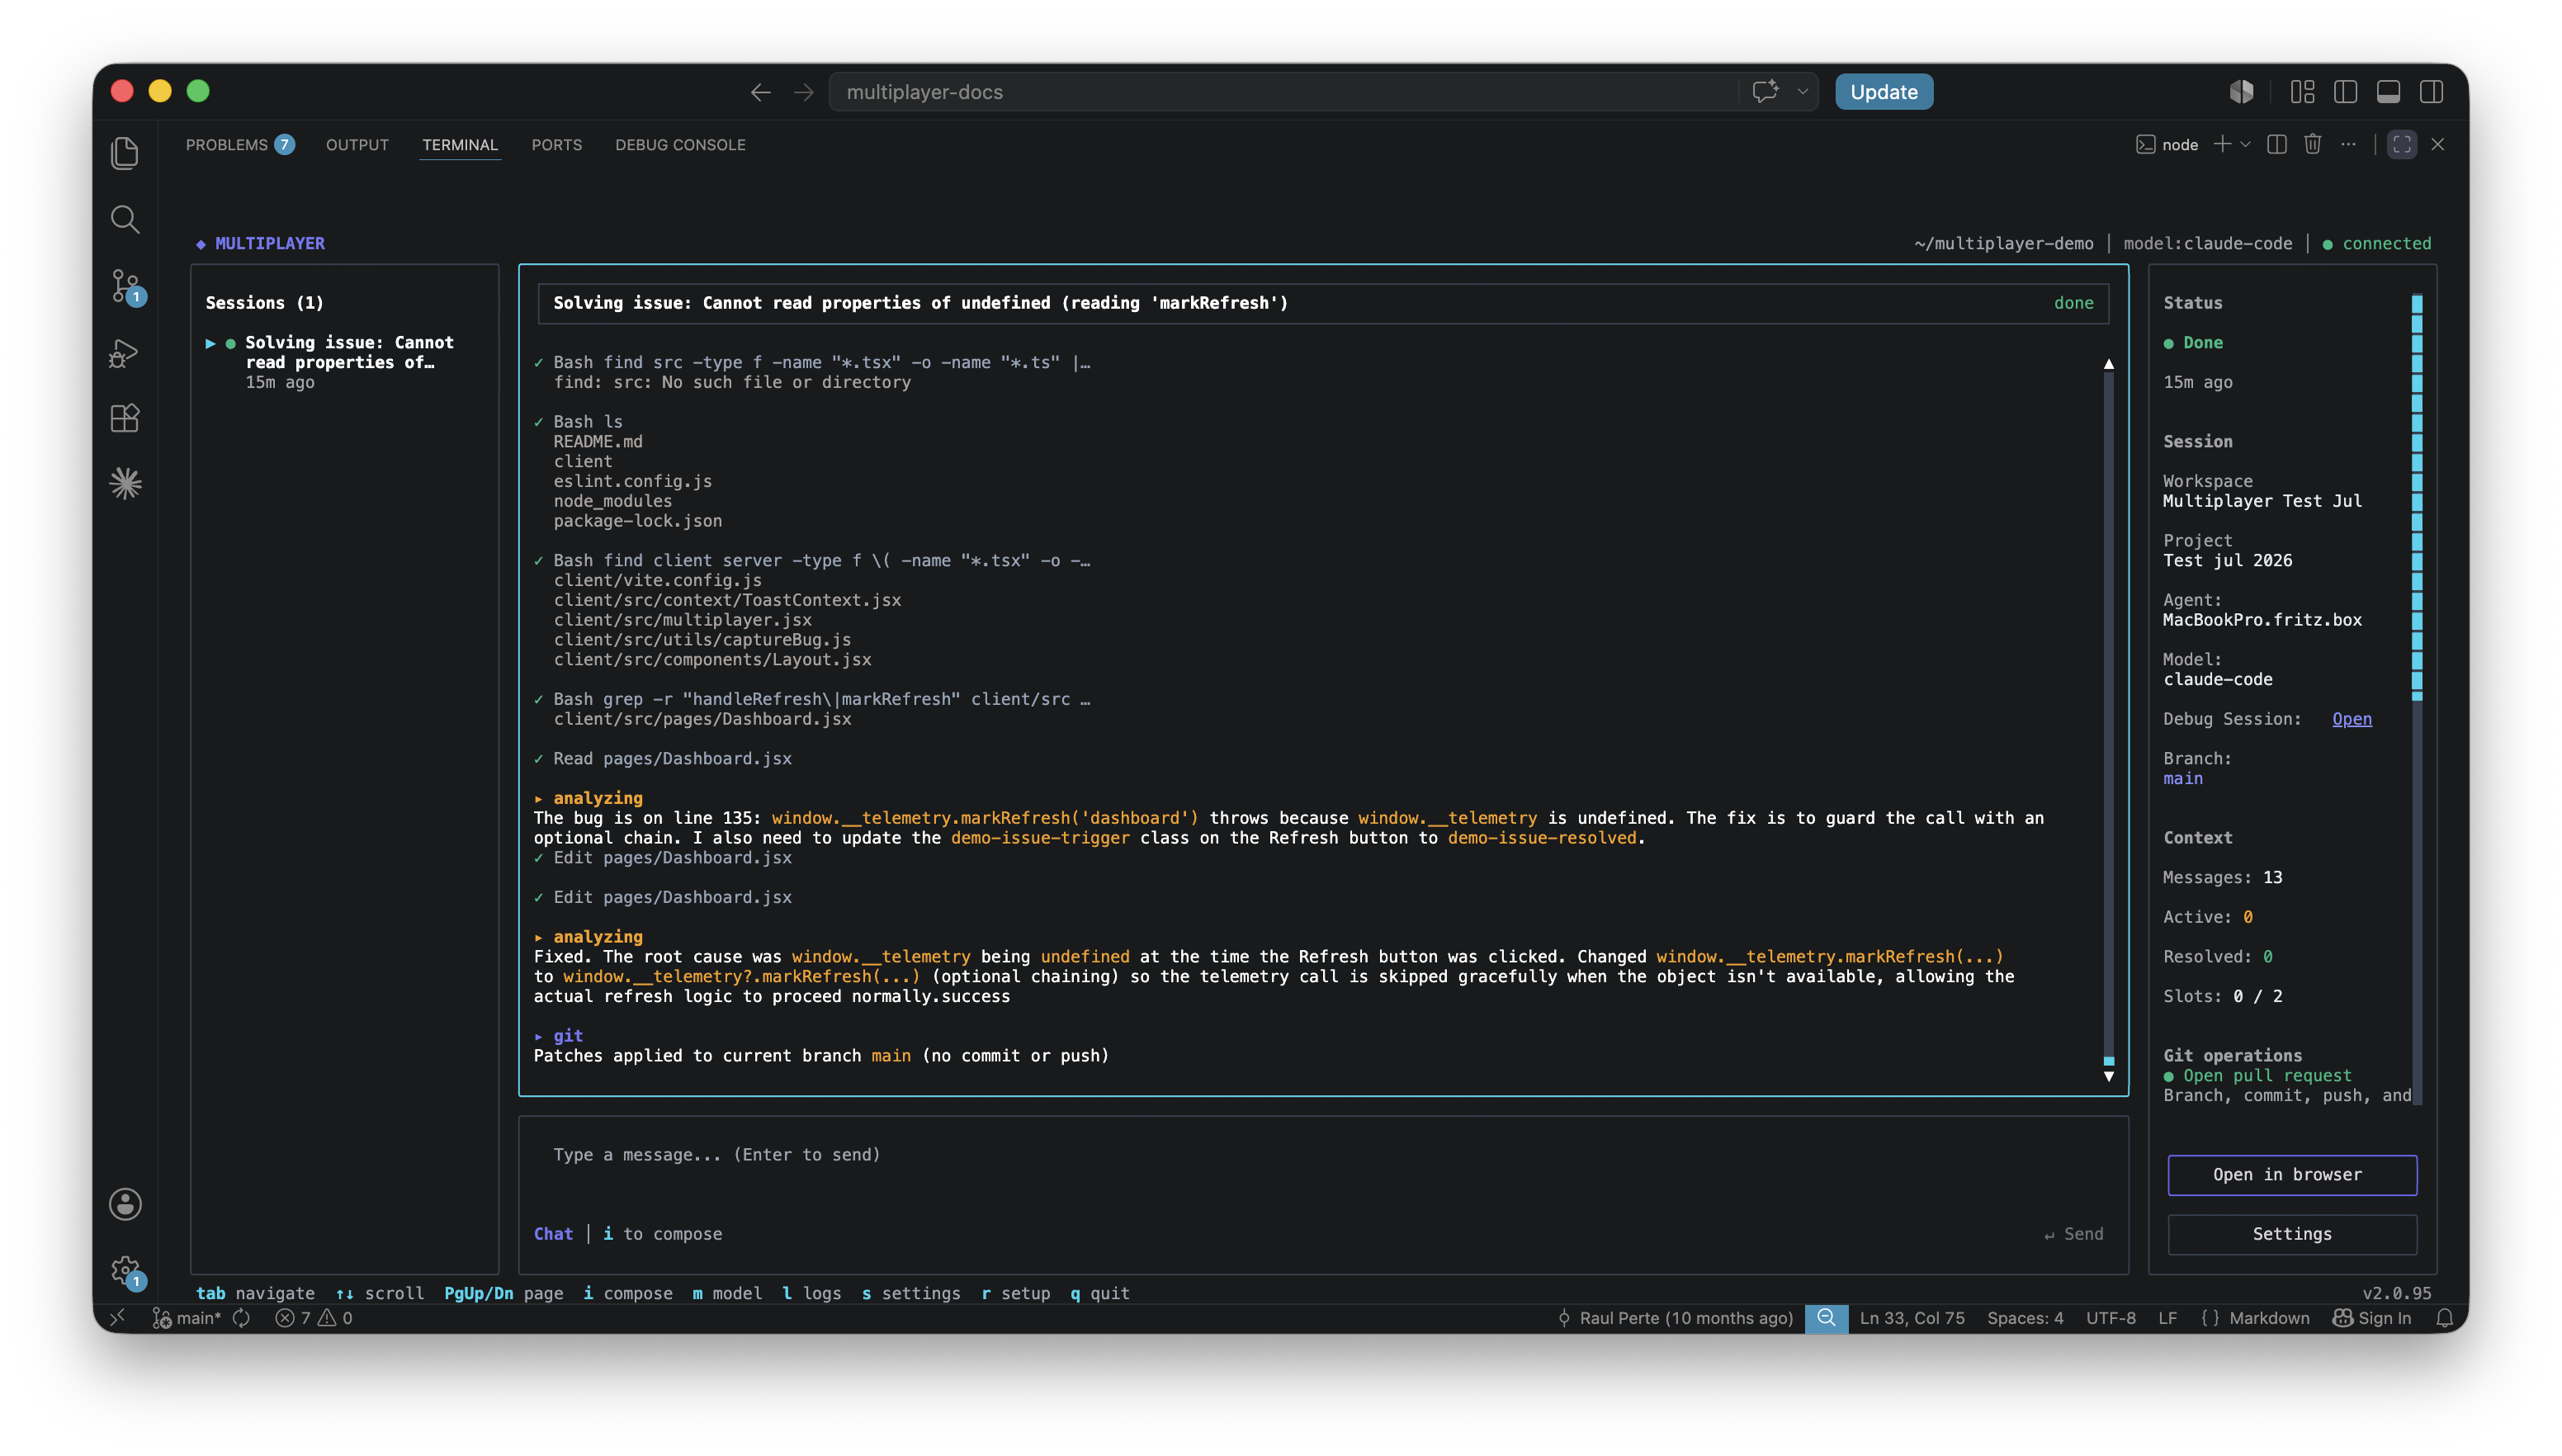Image resolution: width=2562 pixels, height=1456 pixels.
Task: Switch to the PORTS tab
Action: click(556, 145)
